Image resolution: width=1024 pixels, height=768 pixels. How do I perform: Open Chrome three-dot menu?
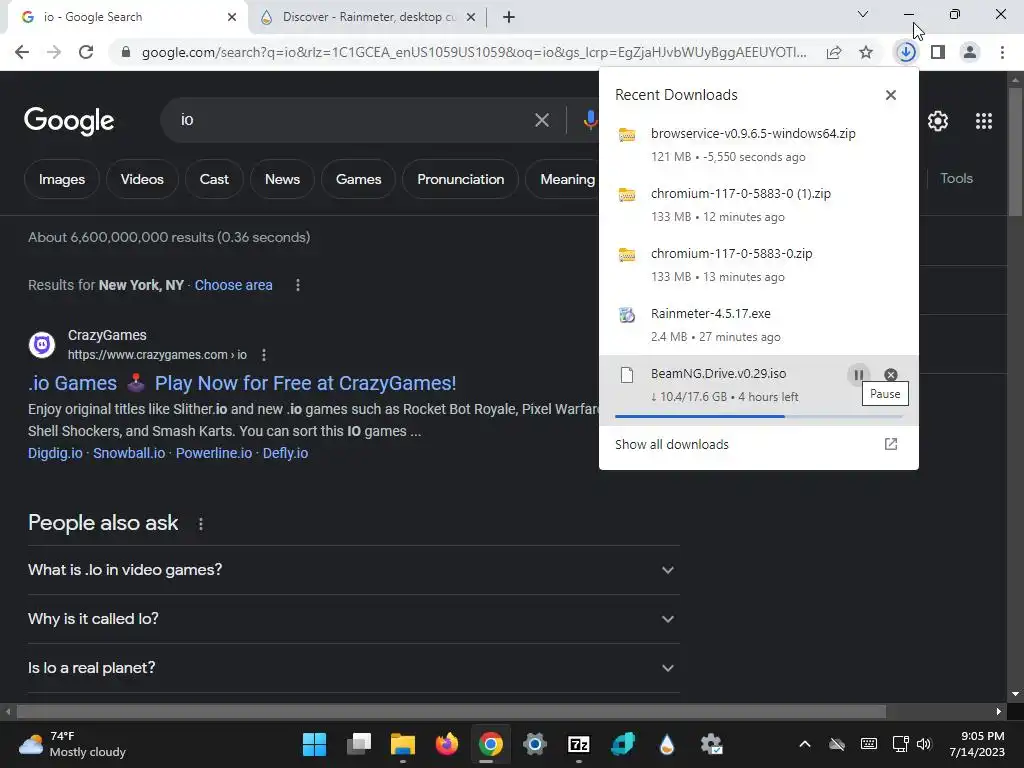point(1002,52)
